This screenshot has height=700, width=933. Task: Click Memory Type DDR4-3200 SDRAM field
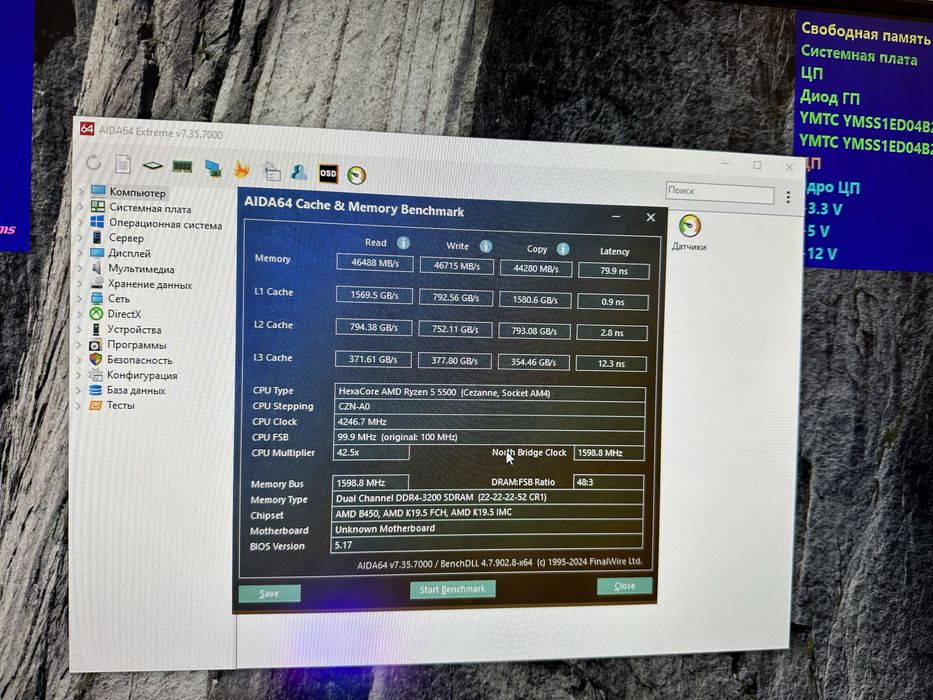487,498
